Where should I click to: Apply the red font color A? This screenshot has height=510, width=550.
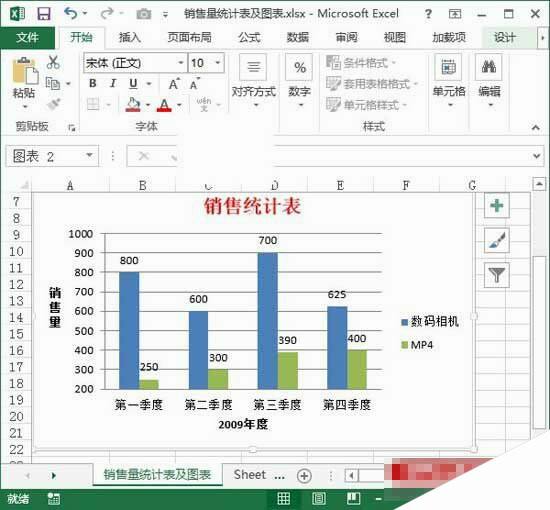(x=164, y=105)
